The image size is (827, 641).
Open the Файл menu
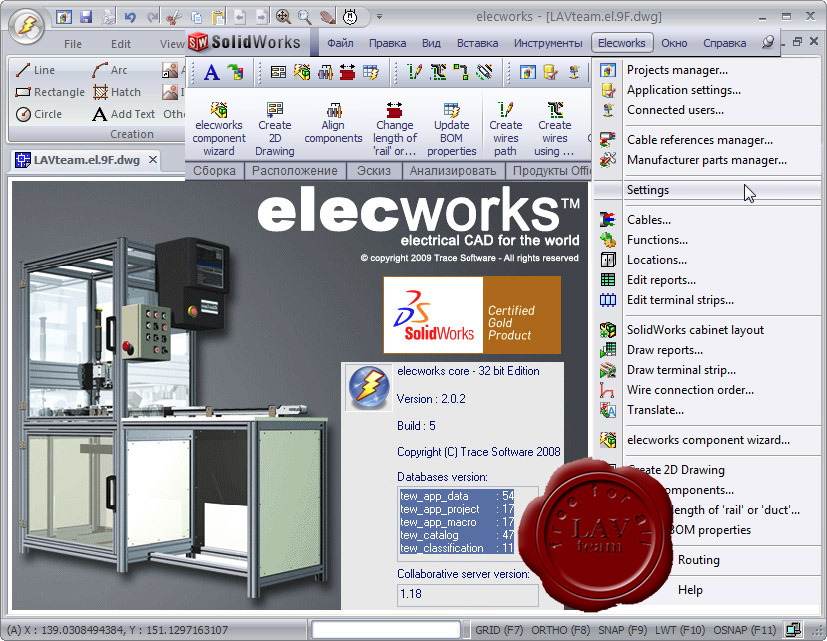tap(340, 43)
